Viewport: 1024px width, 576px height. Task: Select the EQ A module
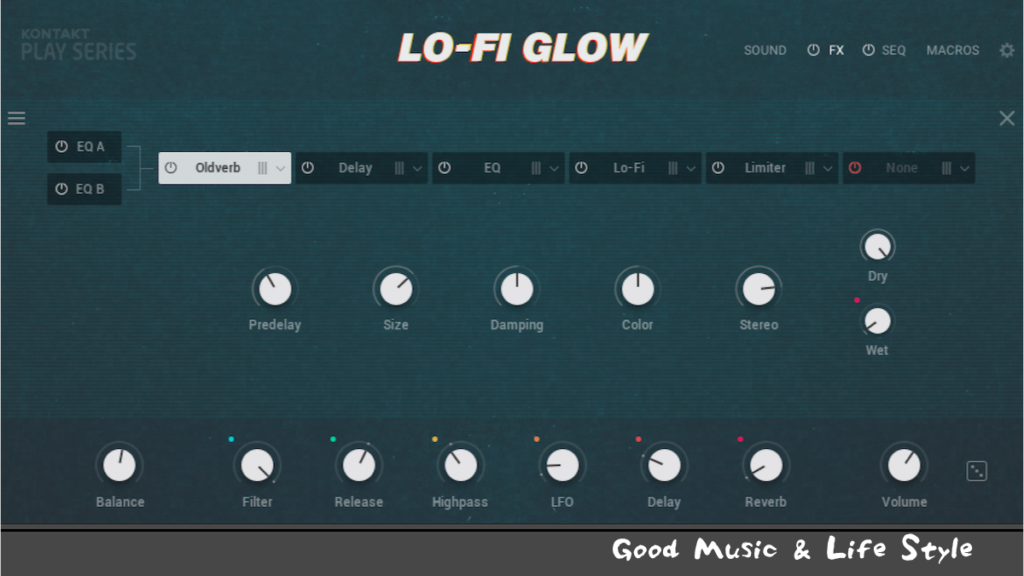pos(84,146)
